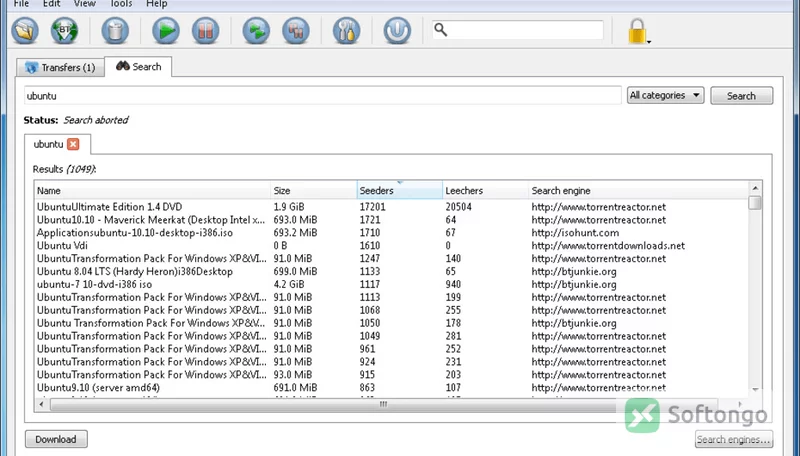Click the green resume play icon
The height and width of the screenshot is (456, 800).
[166, 31]
